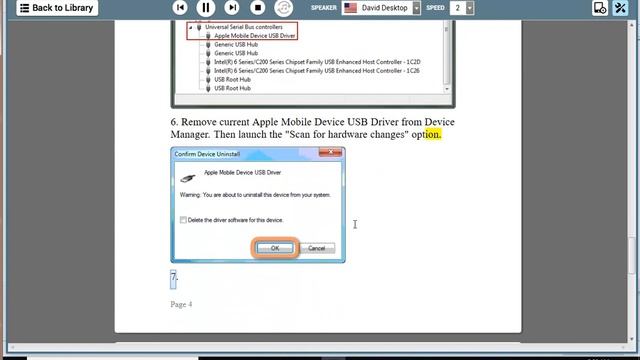Click the convert-to-audio music note icon
This screenshot has width=640, height=360.
(x=284, y=7)
